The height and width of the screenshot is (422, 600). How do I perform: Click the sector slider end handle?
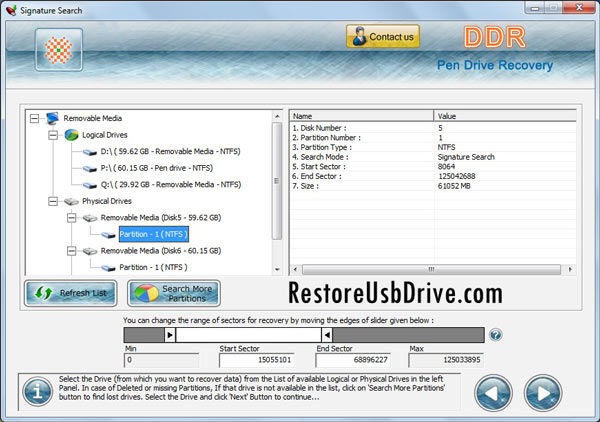pyautogui.click(x=327, y=335)
